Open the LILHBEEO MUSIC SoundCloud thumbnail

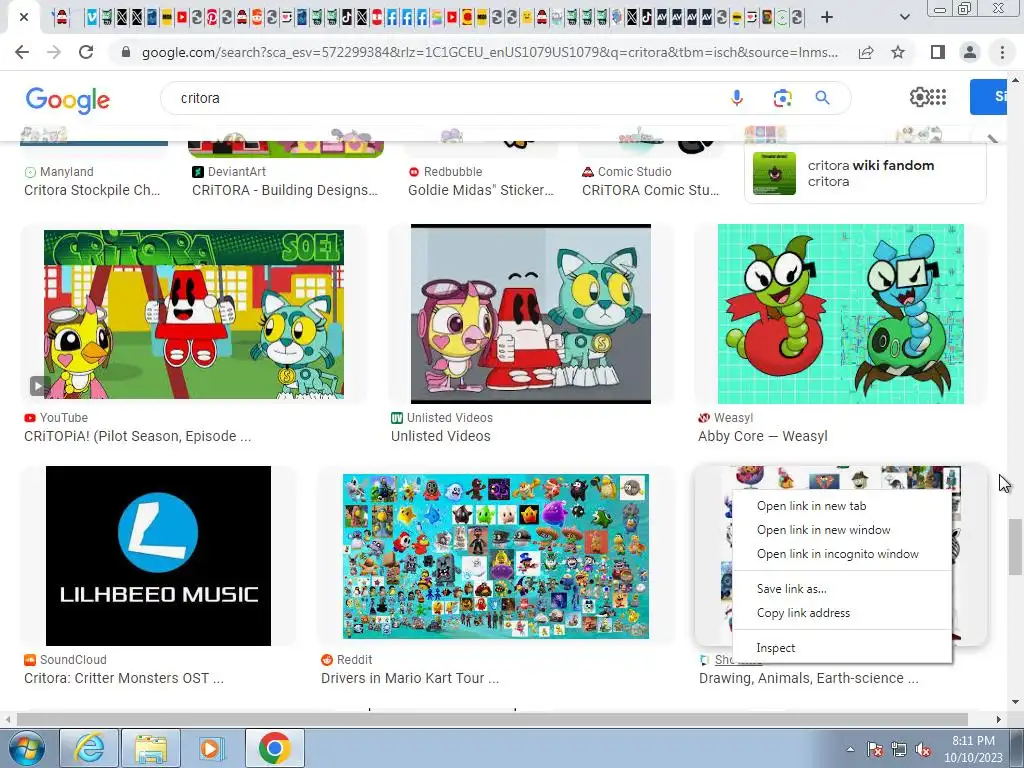coord(158,556)
